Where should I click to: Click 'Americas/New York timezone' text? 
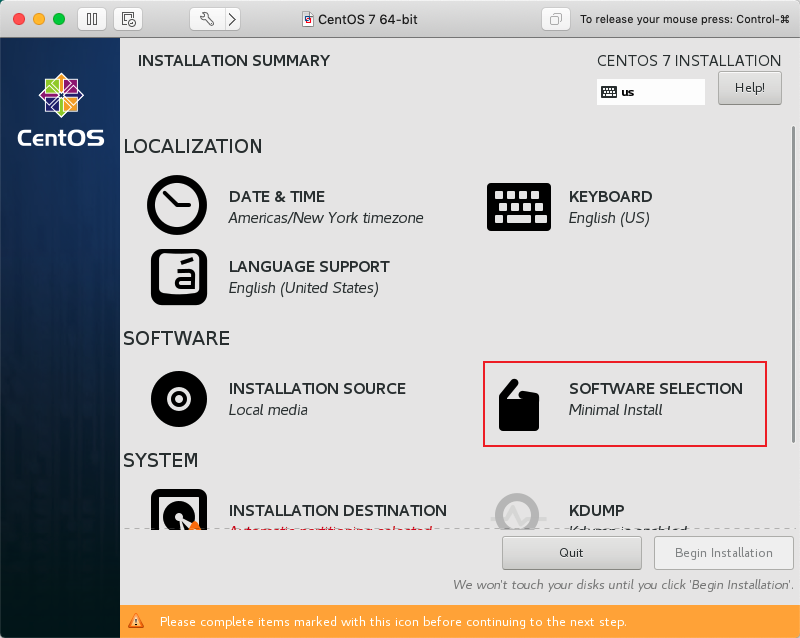(x=326, y=218)
